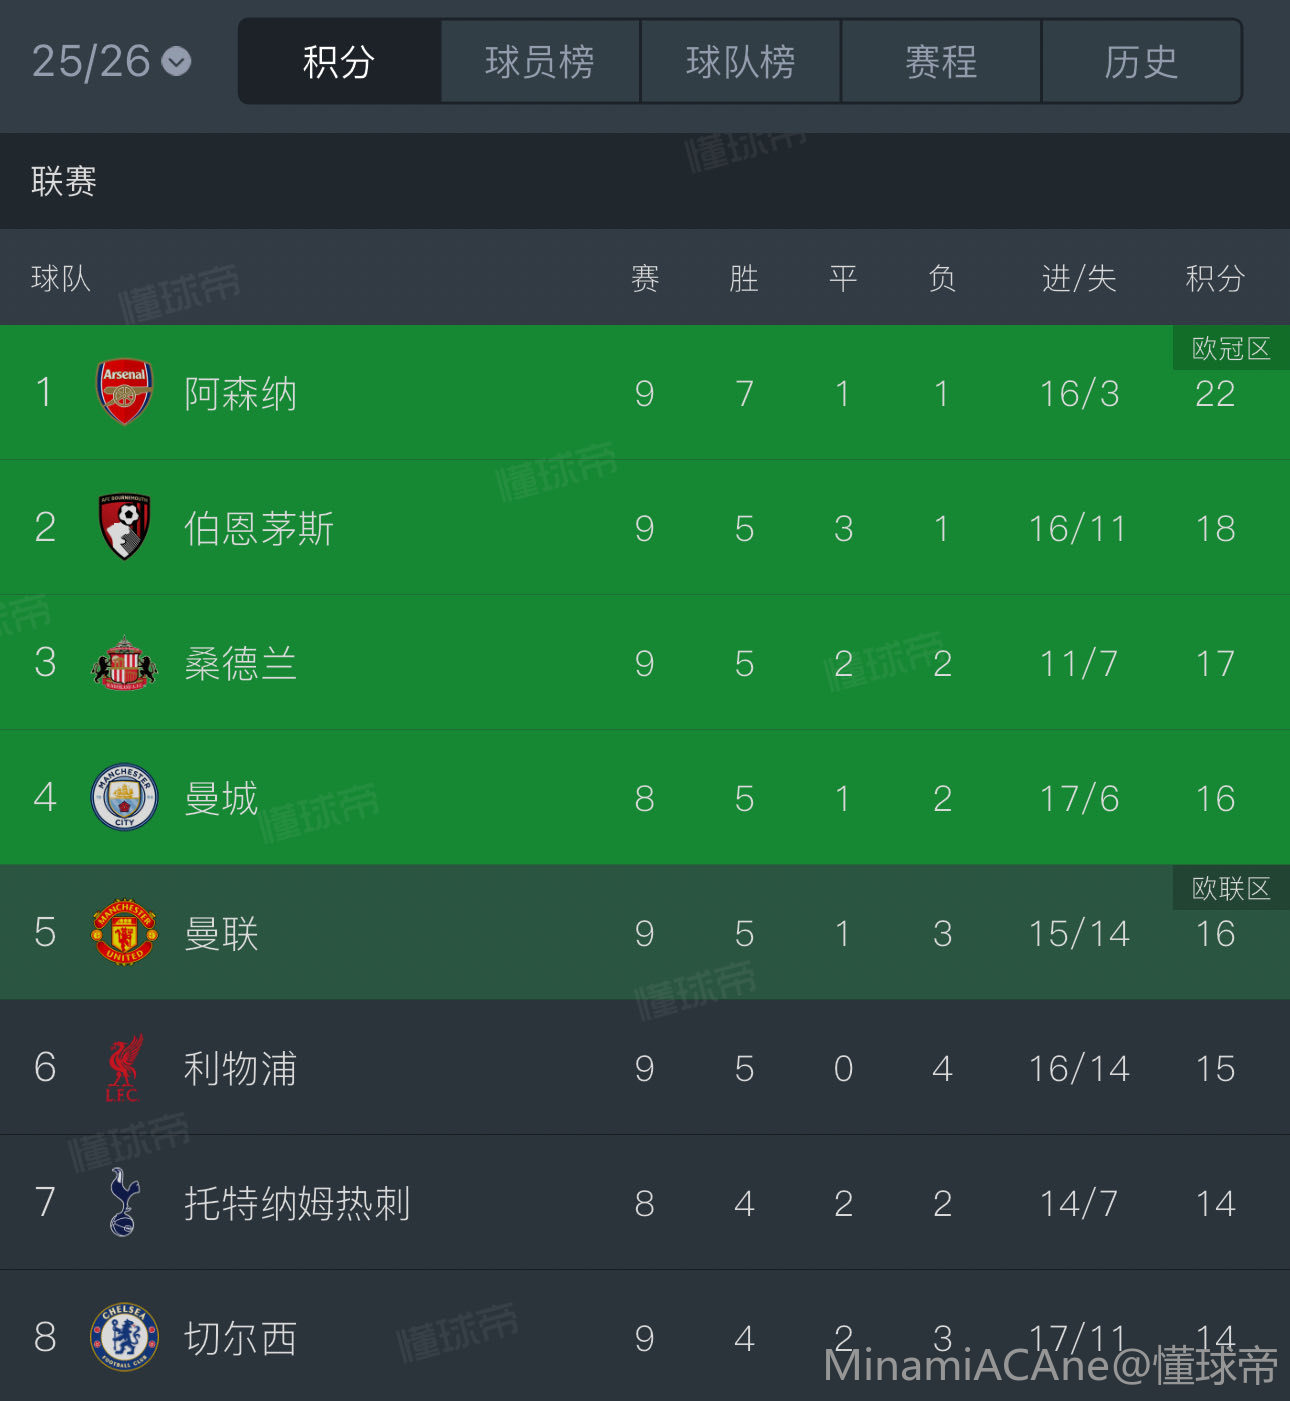Viewport: 1290px width, 1401px height.
Task: Open the 历史 tab
Action: (1141, 62)
